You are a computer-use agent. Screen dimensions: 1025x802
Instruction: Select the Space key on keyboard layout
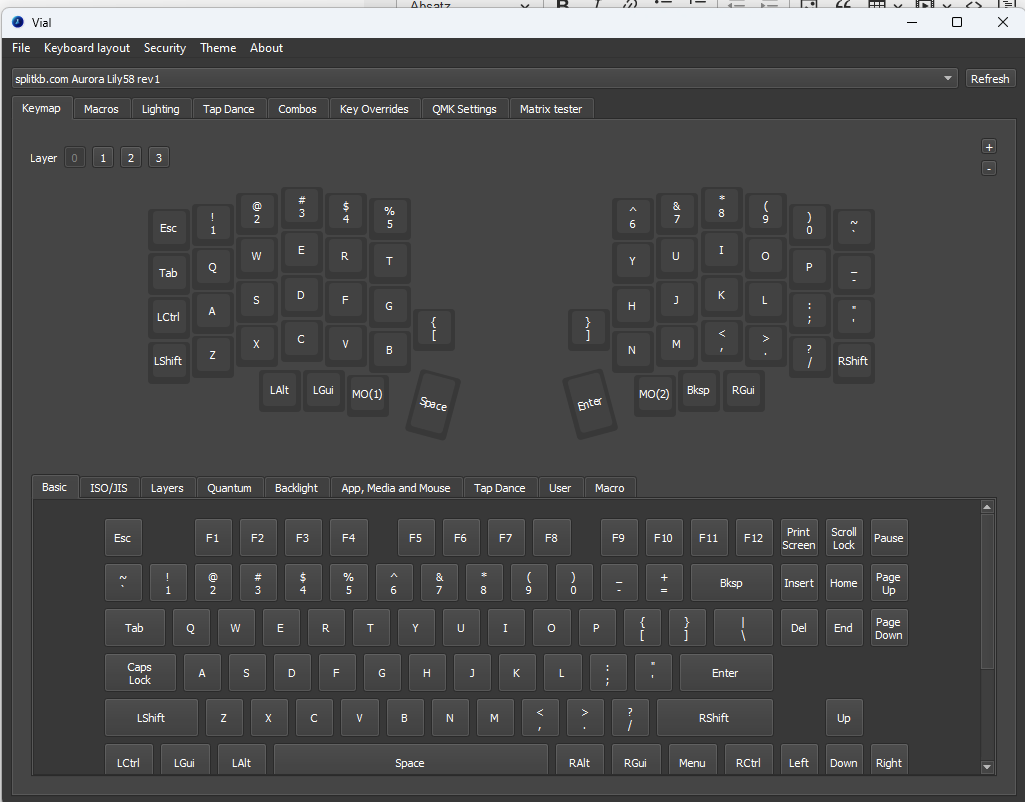coord(433,403)
